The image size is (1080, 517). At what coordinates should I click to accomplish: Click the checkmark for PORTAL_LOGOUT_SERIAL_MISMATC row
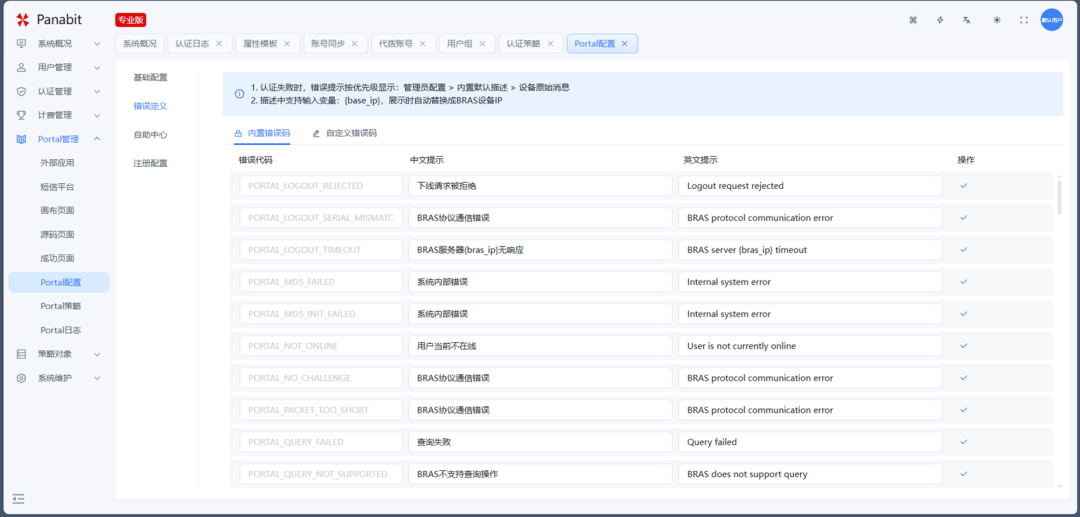tap(964, 218)
